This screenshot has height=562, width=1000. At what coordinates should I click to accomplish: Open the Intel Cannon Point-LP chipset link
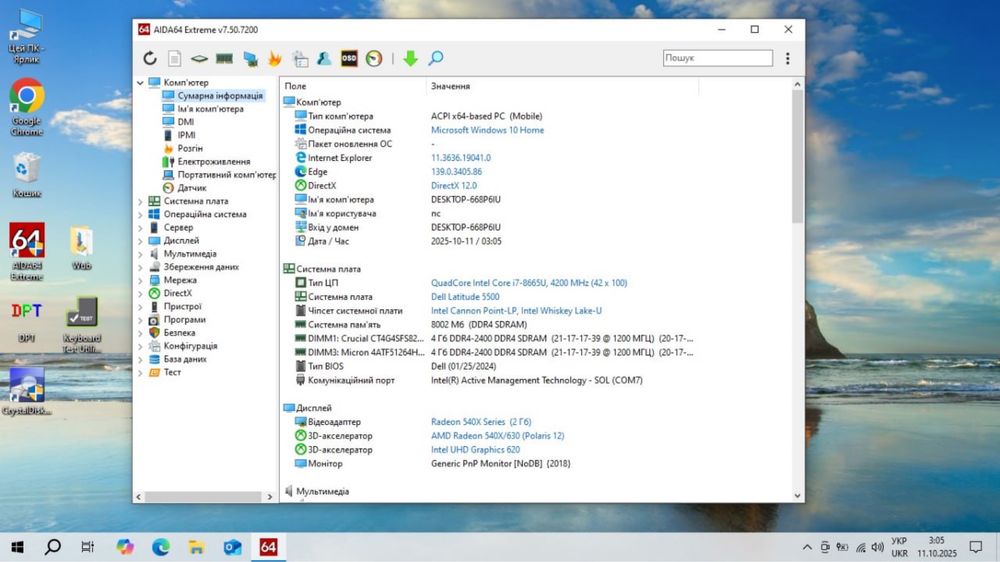pos(516,311)
